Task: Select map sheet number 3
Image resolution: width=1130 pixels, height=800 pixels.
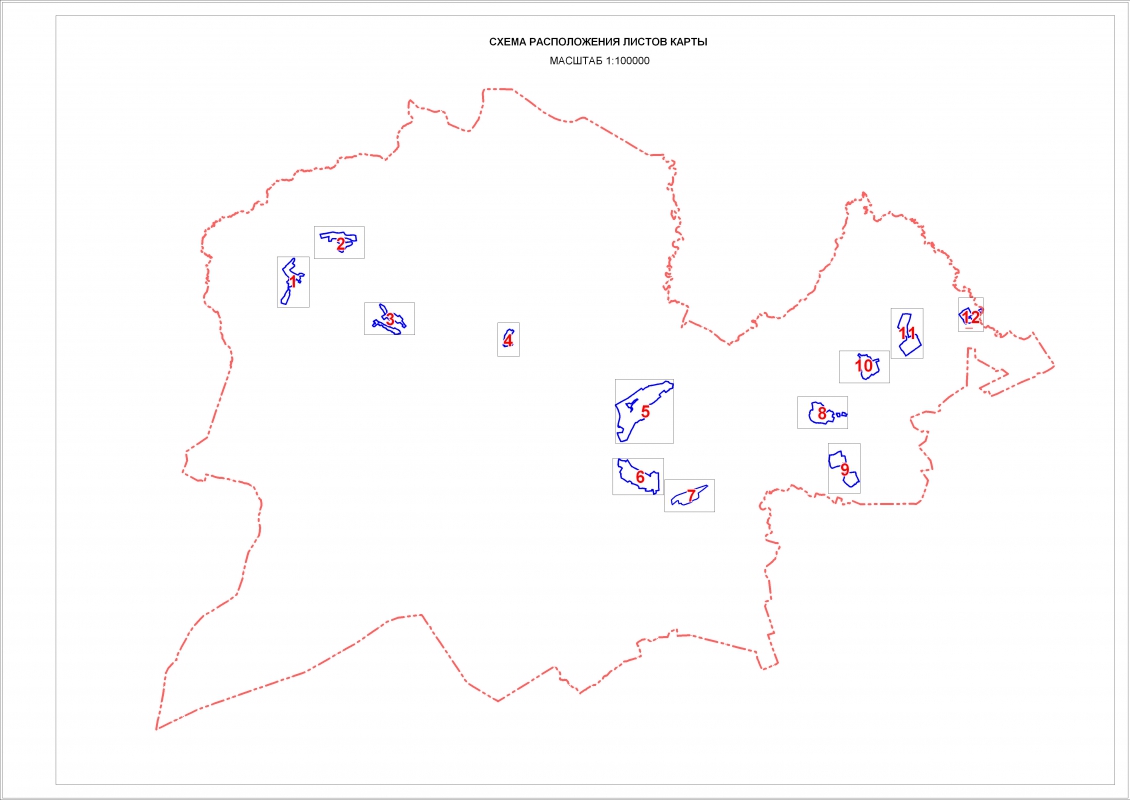Action: pos(389,319)
